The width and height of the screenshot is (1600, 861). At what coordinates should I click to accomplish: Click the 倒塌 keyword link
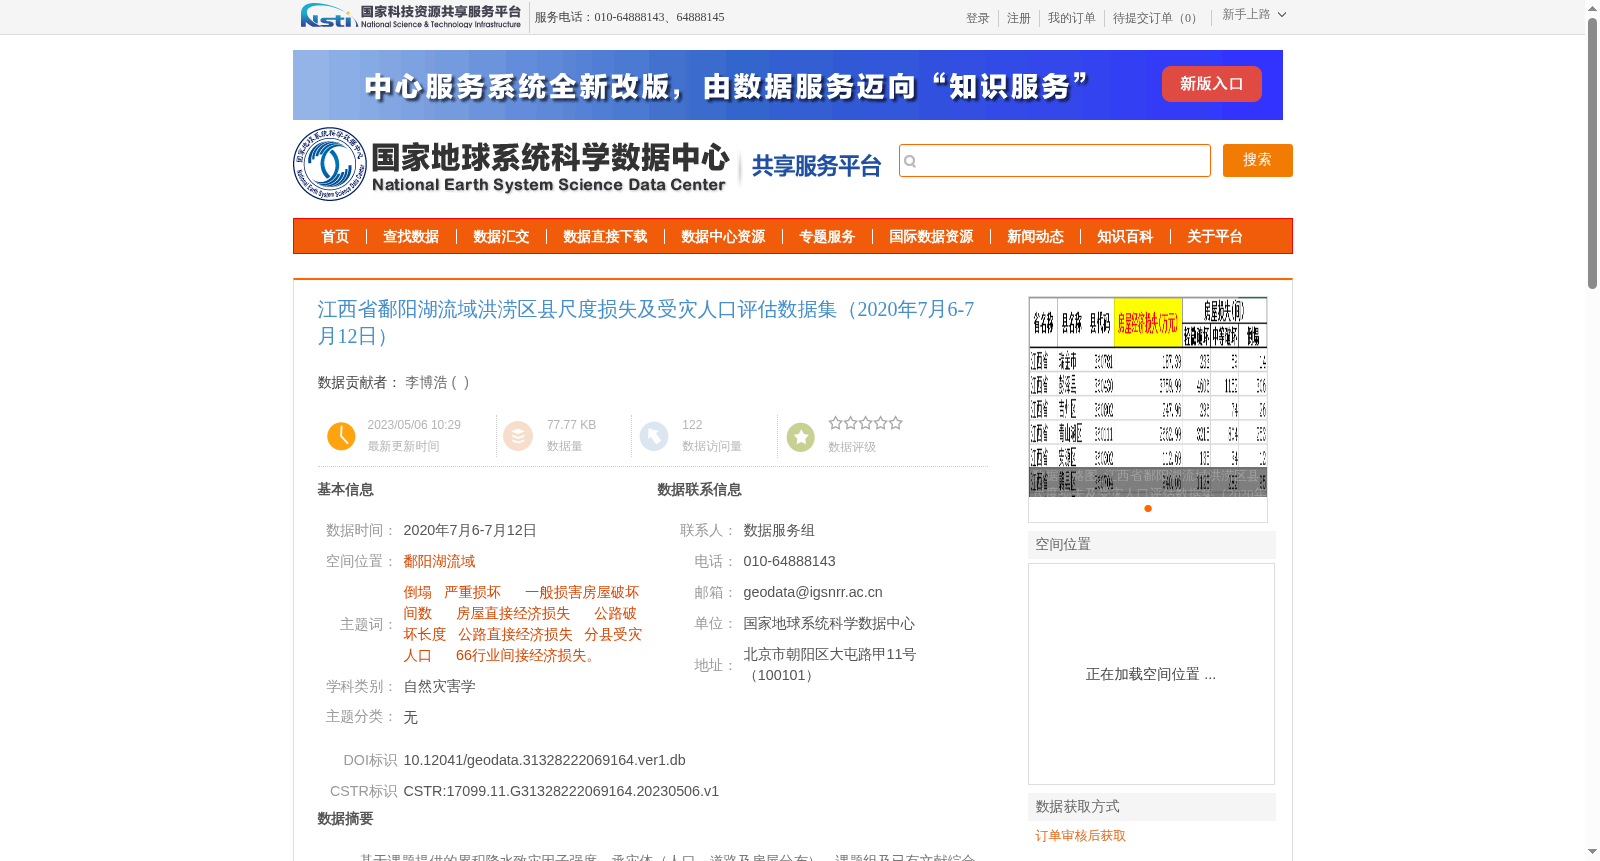tap(417, 592)
